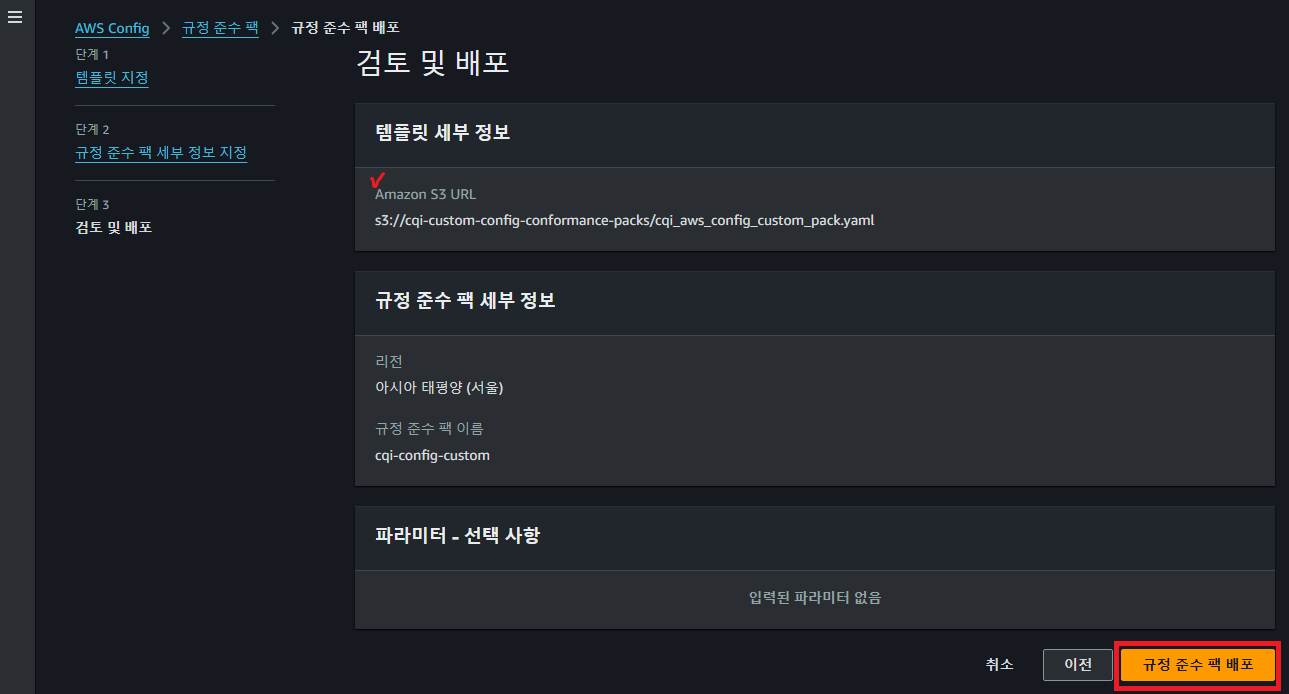The width and height of the screenshot is (1289, 694).
Task: Jump to step 2 규정 준수 팩 세부 정보 지정
Action: click(161, 153)
